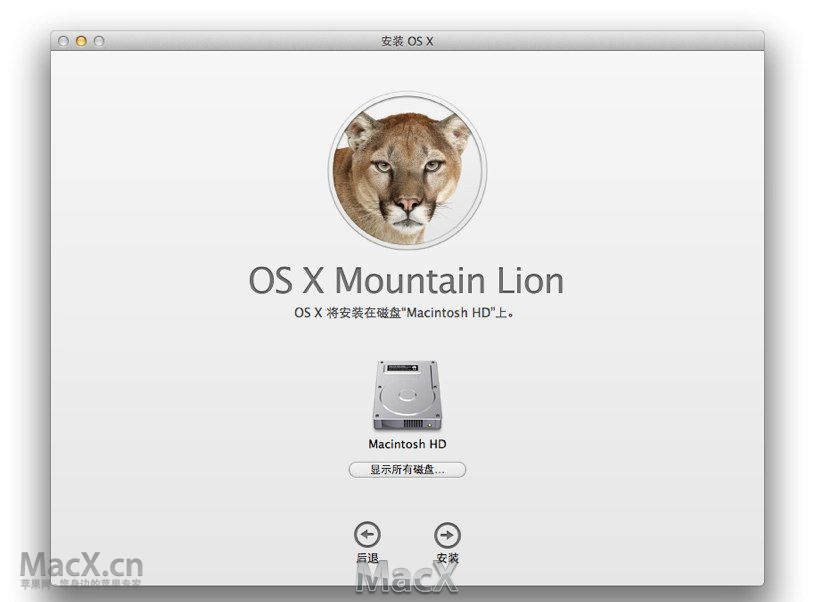Click the install arrow icon (安装)
The height and width of the screenshot is (602, 815).
pos(447,535)
